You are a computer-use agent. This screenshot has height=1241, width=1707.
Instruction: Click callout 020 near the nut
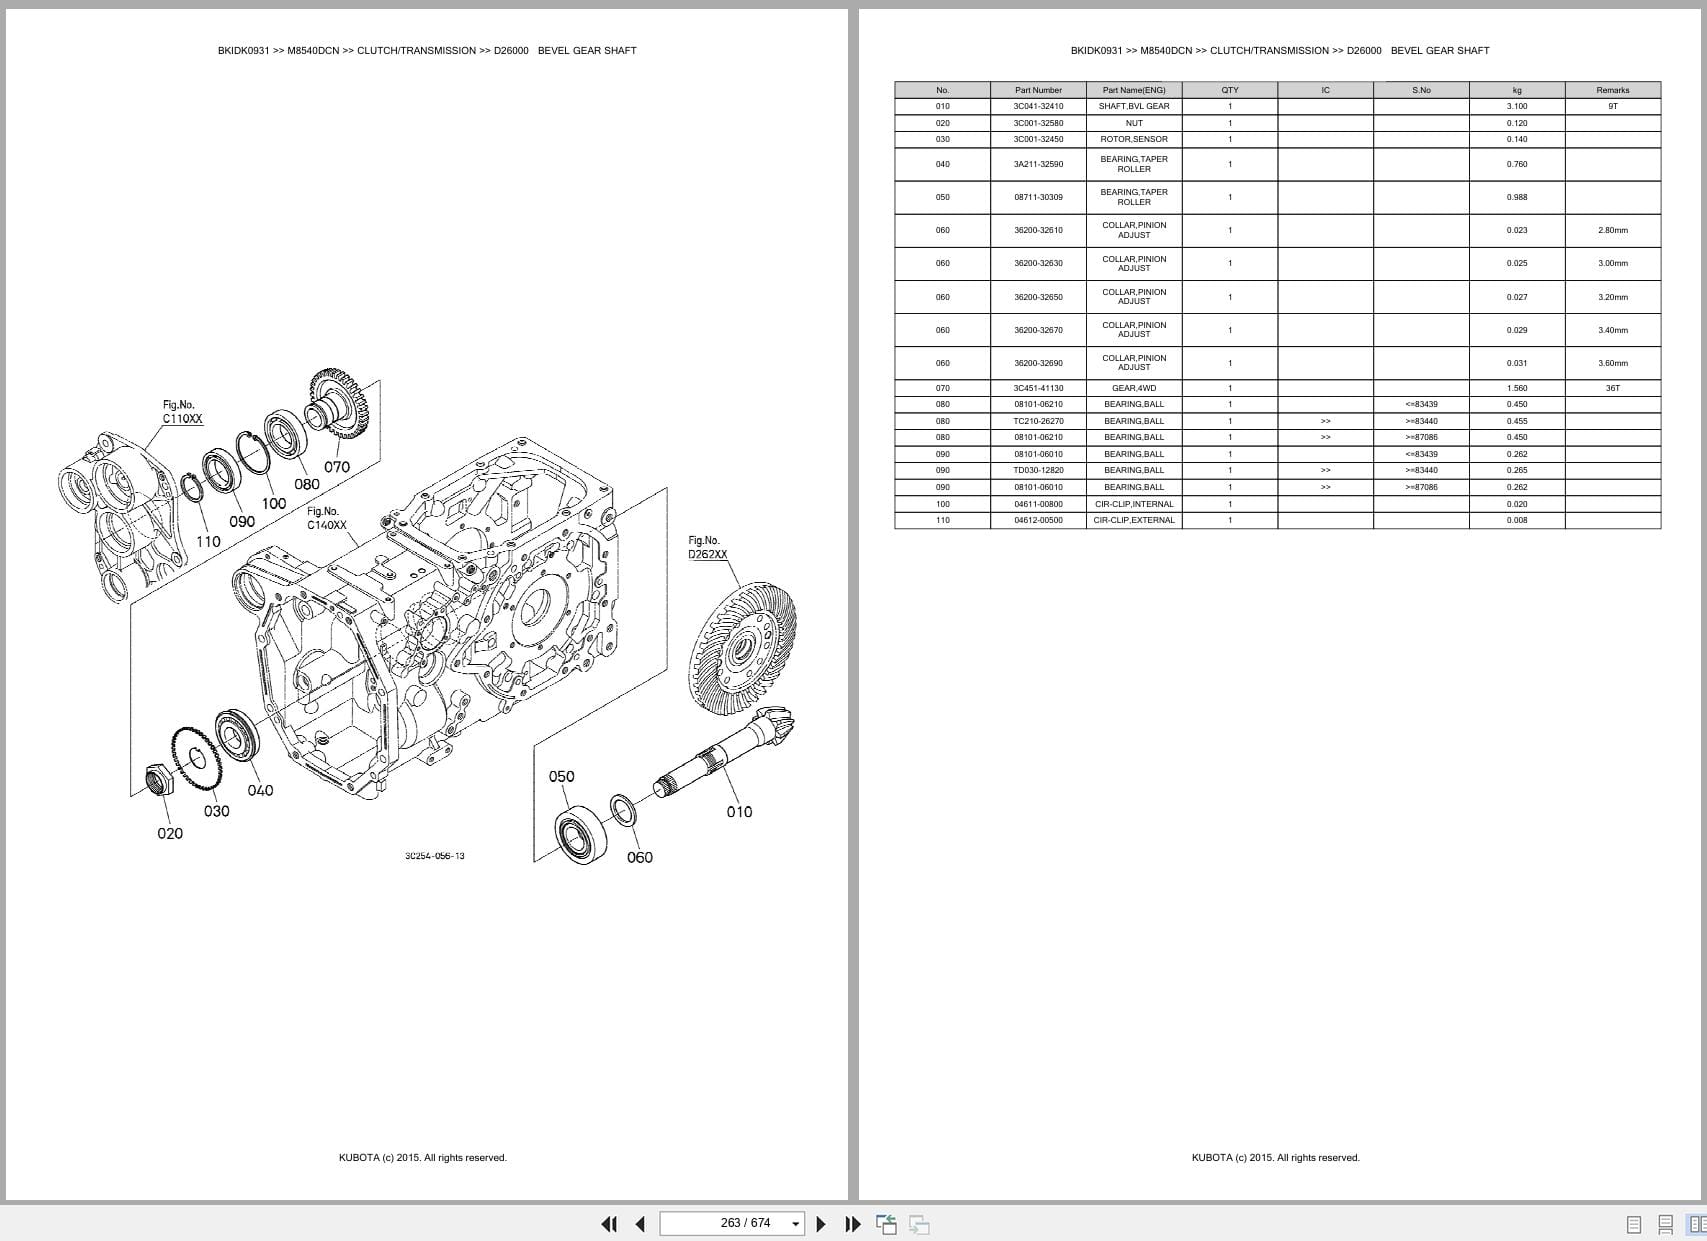(170, 833)
